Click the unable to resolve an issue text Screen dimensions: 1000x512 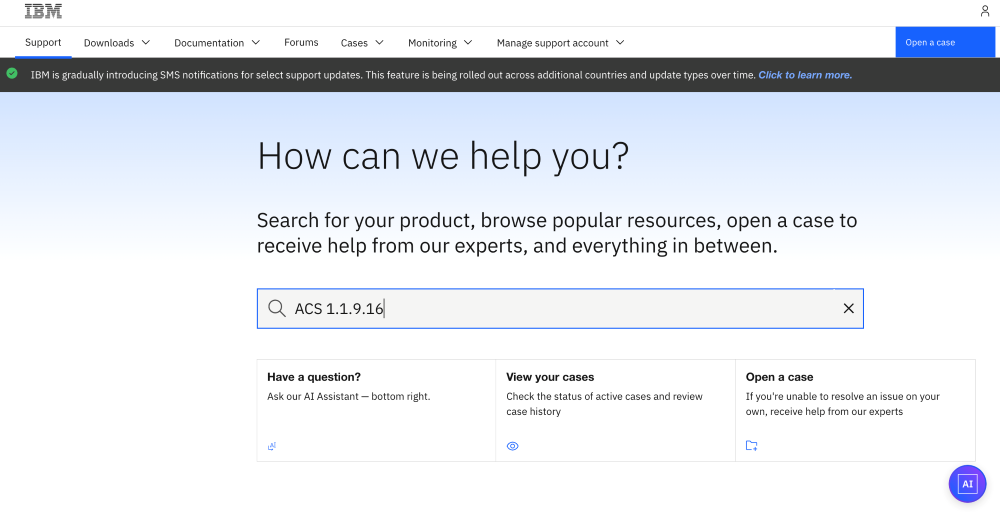842,404
